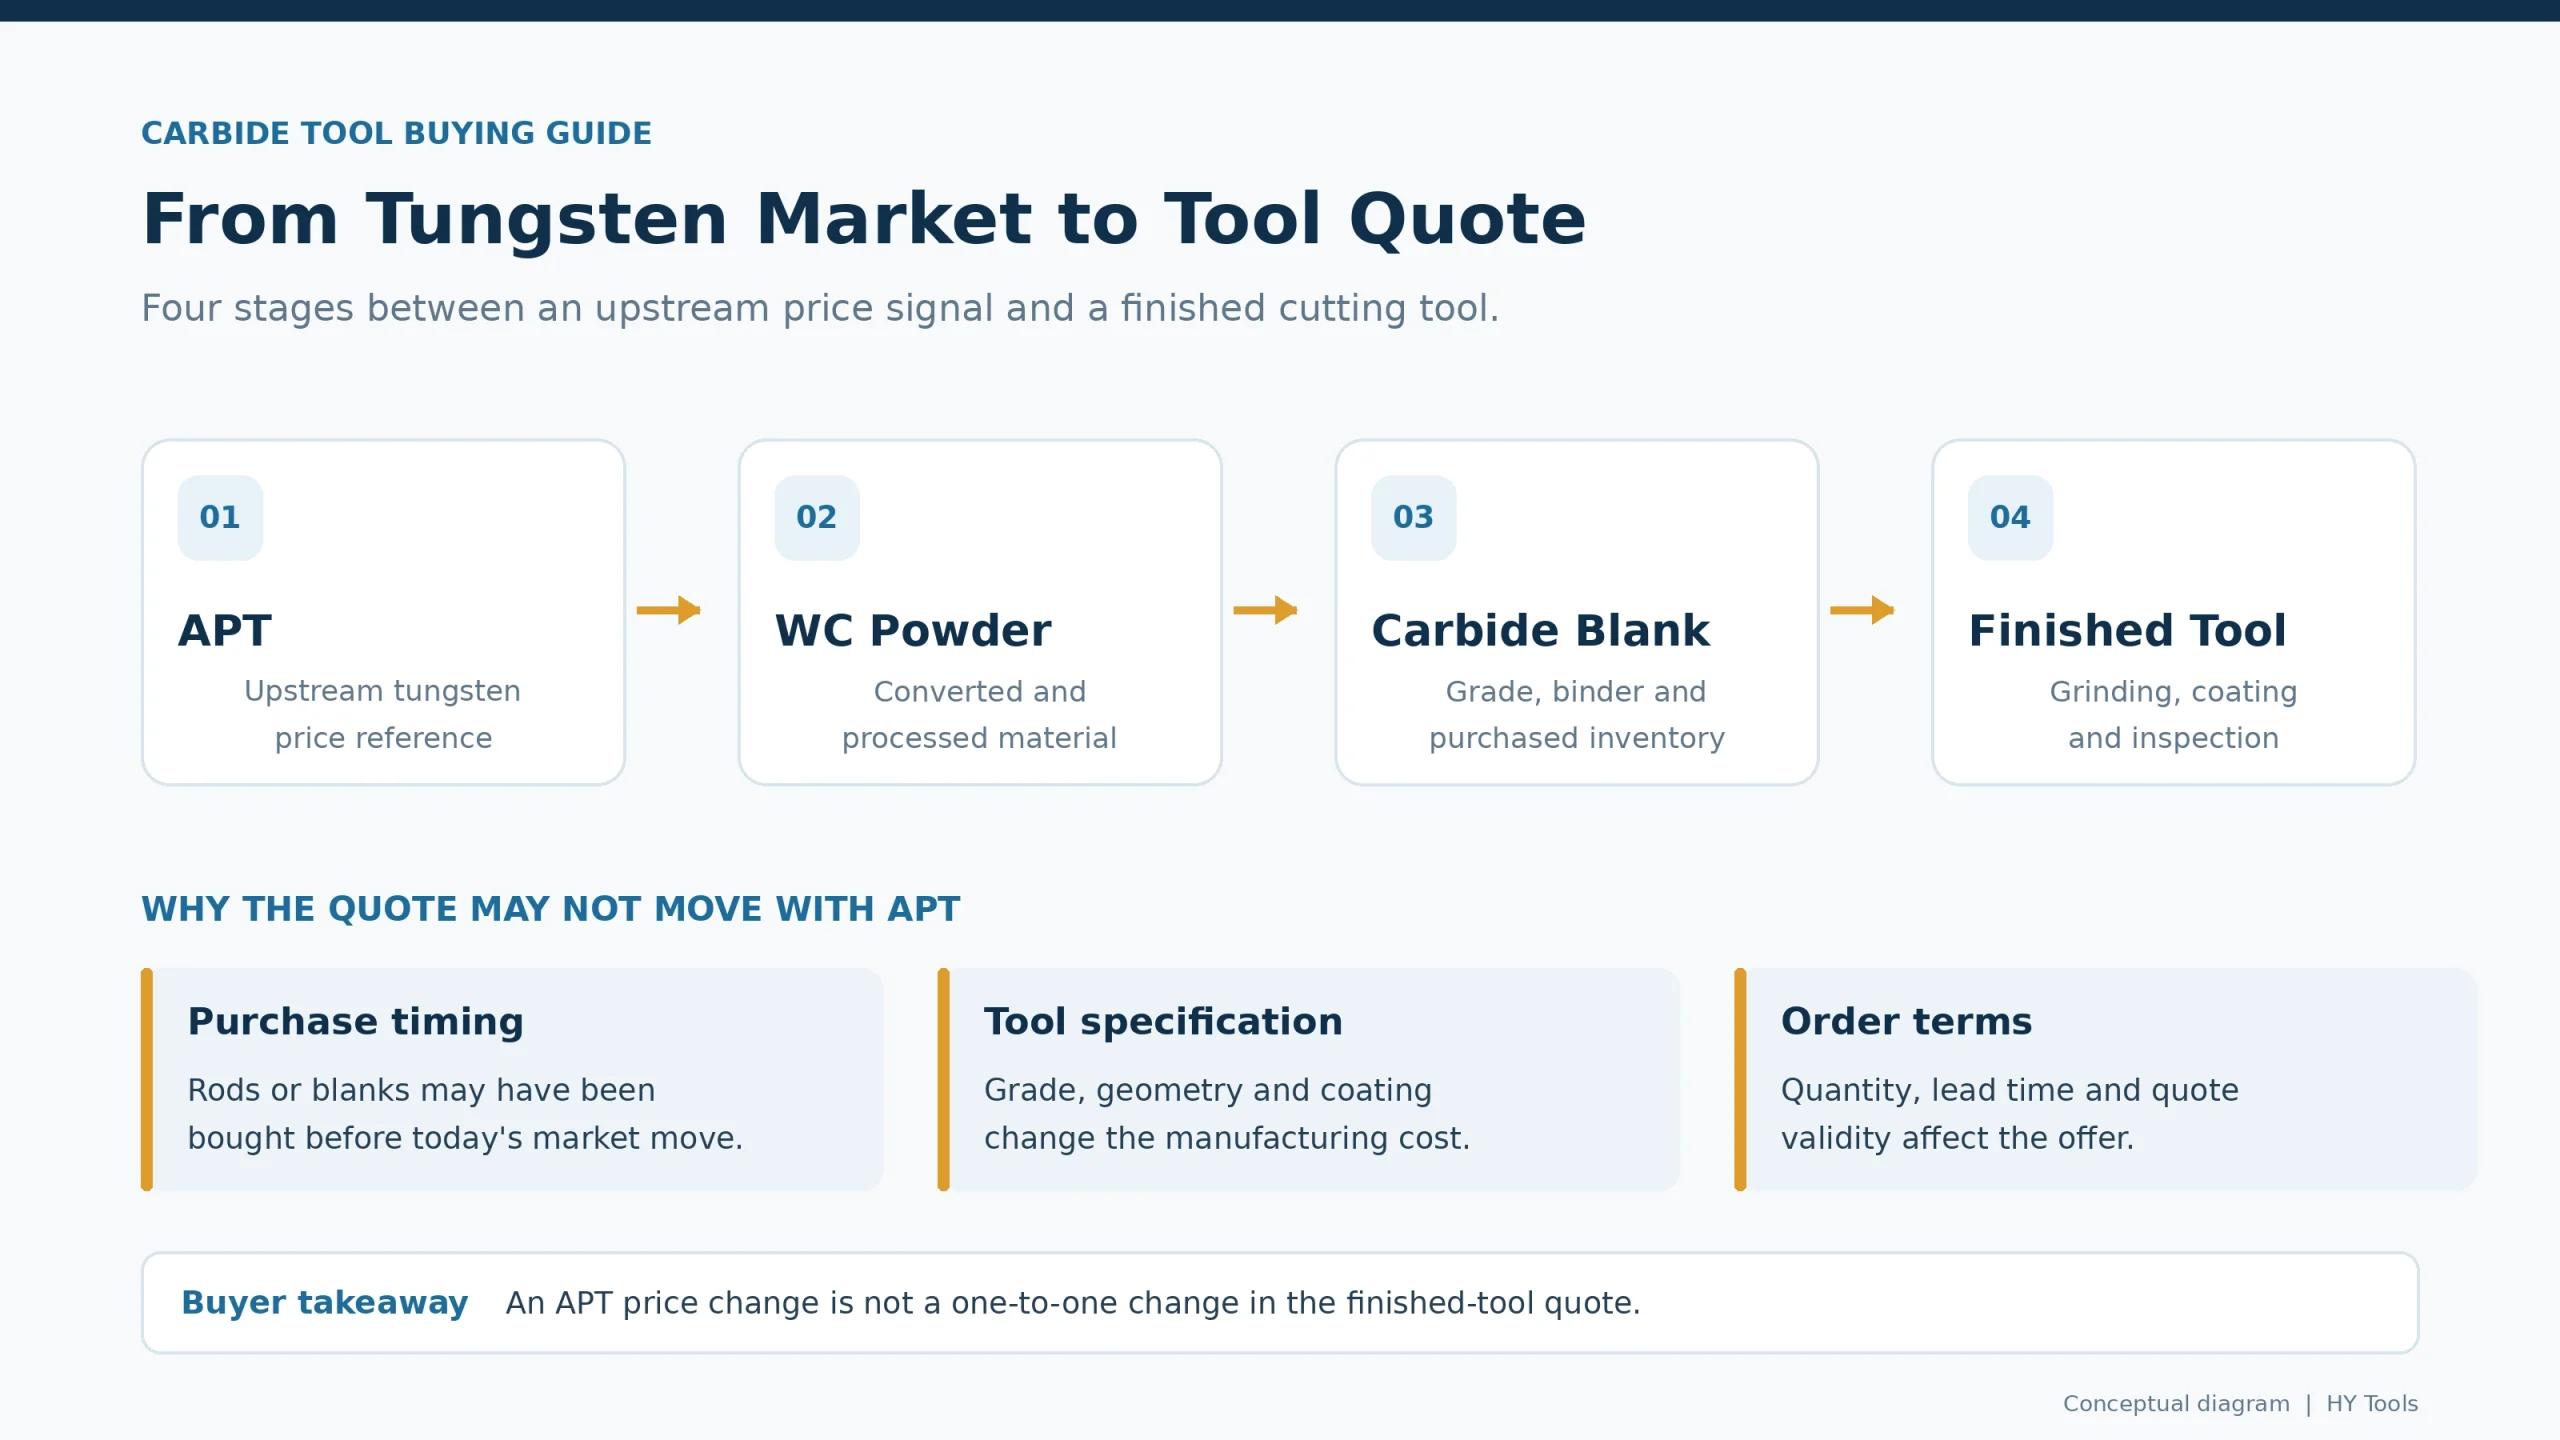Select the Finished Tool stage heading

(x=2127, y=631)
